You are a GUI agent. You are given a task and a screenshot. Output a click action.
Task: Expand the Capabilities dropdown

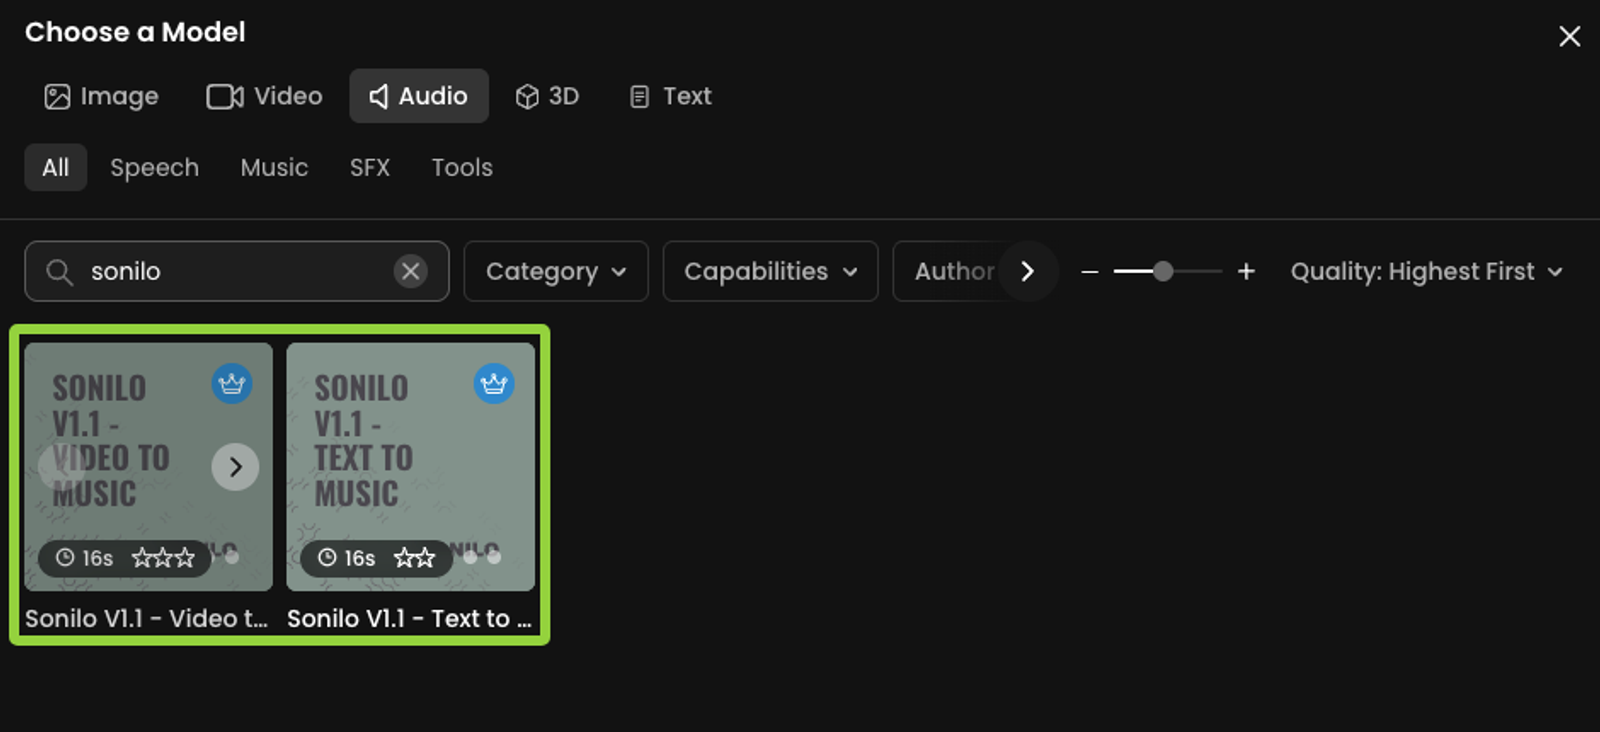pyautogui.click(x=770, y=271)
